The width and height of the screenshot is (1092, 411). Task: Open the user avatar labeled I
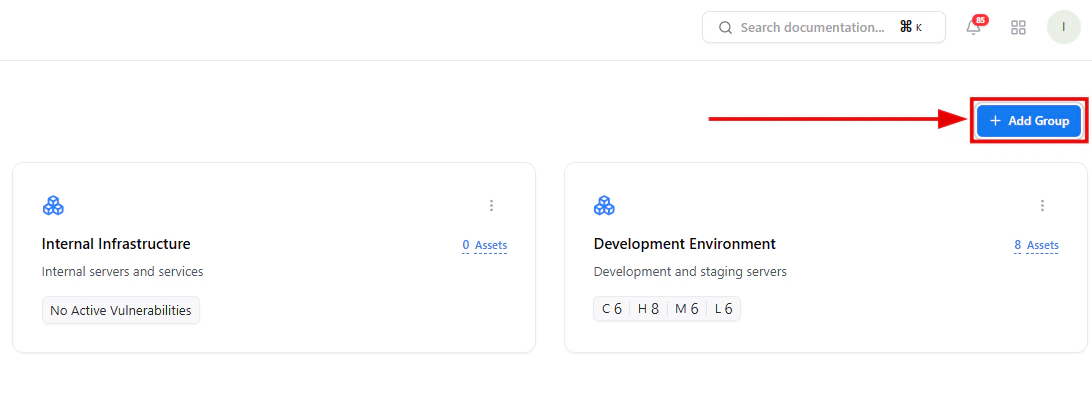pyautogui.click(x=1063, y=27)
